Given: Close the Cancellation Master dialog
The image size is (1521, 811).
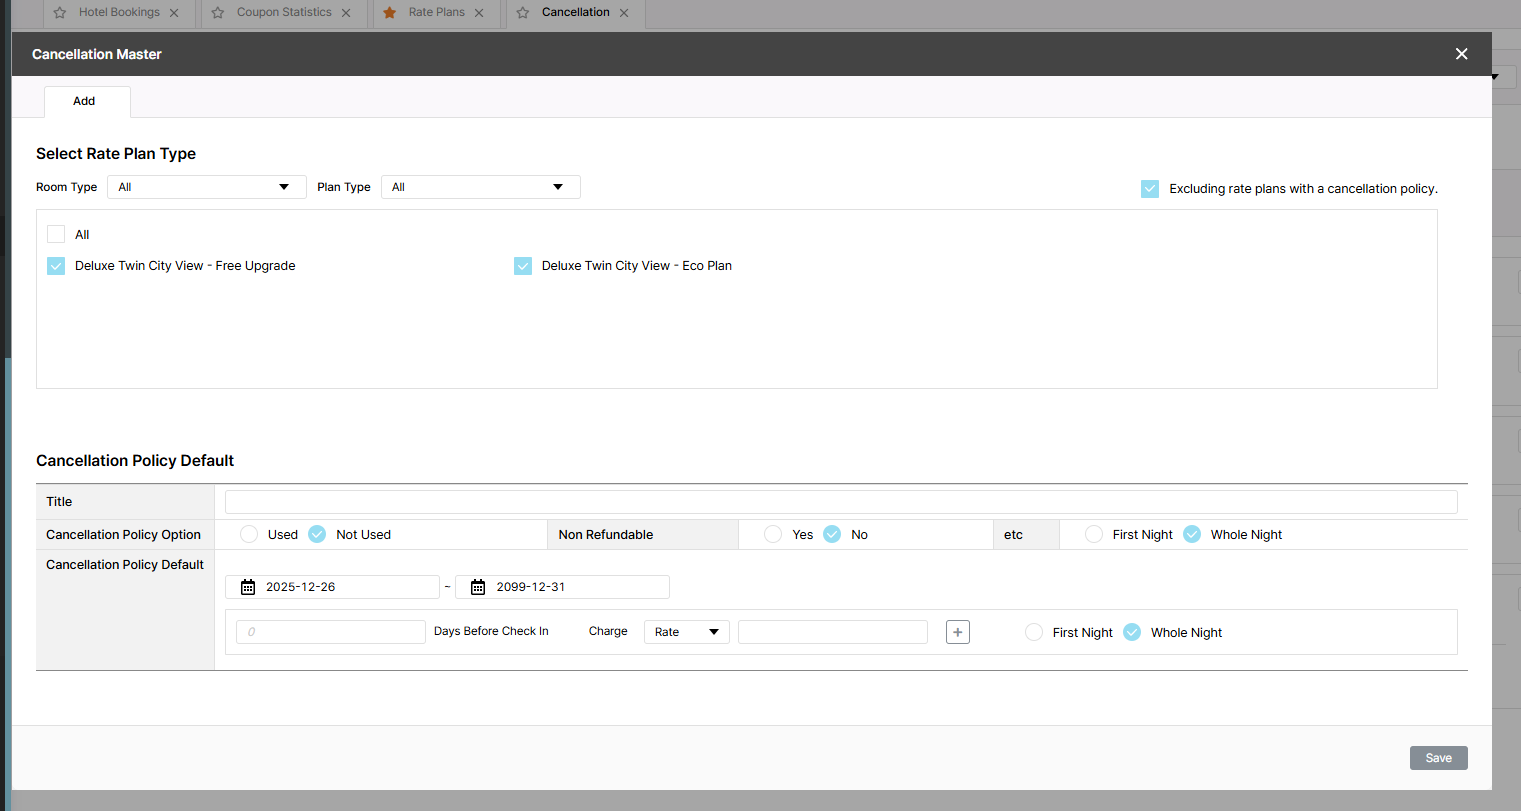Looking at the screenshot, I should click(x=1461, y=54).
